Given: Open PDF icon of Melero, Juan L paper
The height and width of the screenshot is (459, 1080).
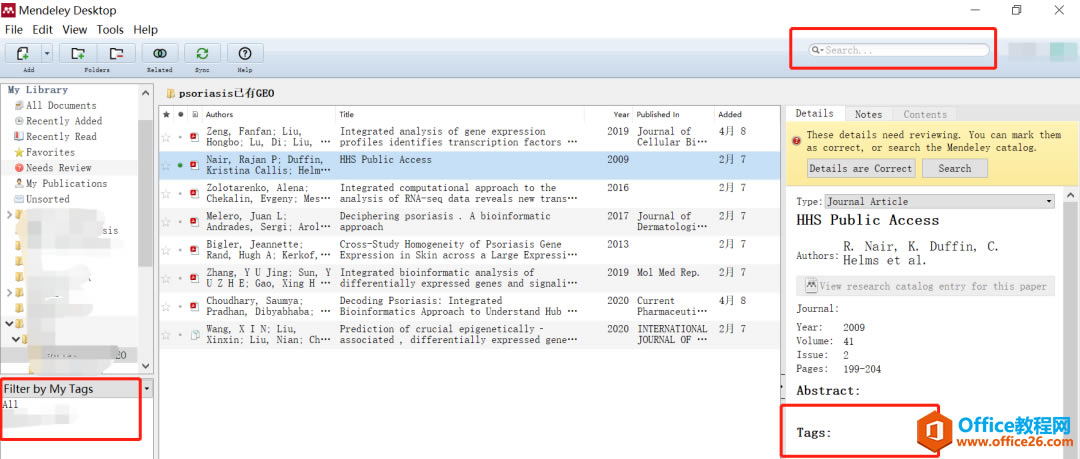Looking at the screenshot, I should tap(195, 222).
